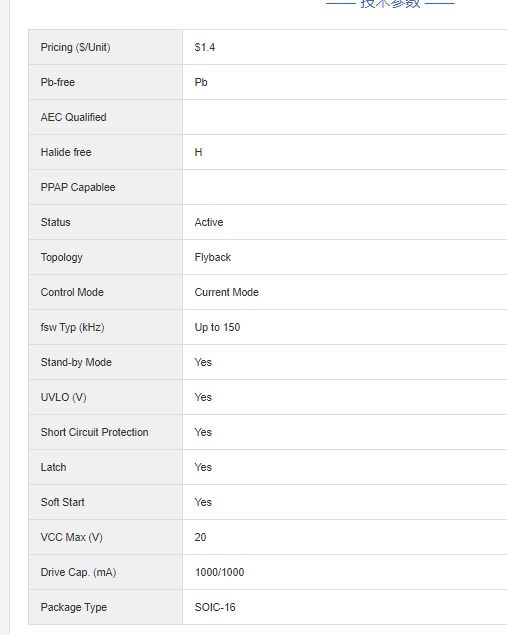Click the AEC Qualified label

(73, 117)
